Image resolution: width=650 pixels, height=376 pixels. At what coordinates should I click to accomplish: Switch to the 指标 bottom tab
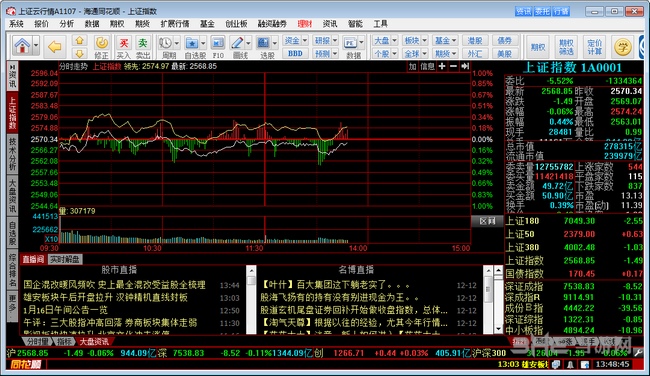(65, 342)
